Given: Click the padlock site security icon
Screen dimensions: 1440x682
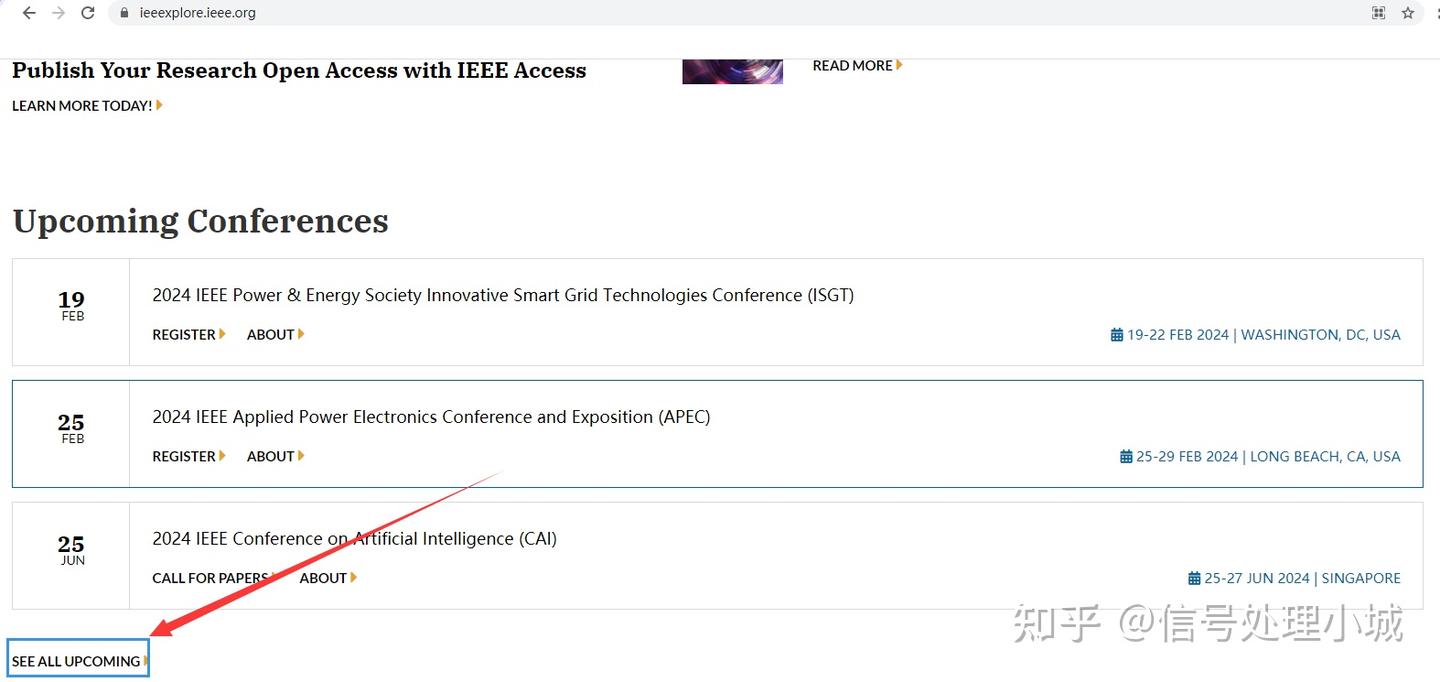Looking at the screenshot, I should tap(124, 13).
